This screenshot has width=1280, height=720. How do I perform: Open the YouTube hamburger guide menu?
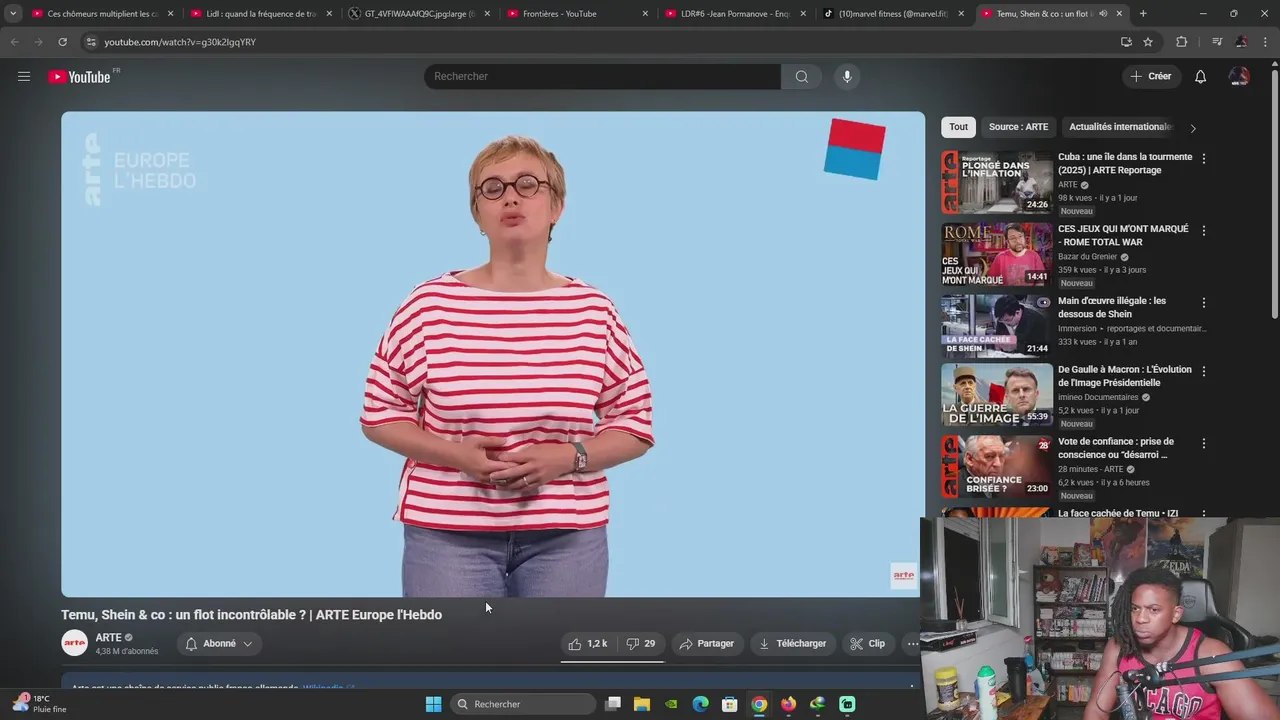coord(24,76)
